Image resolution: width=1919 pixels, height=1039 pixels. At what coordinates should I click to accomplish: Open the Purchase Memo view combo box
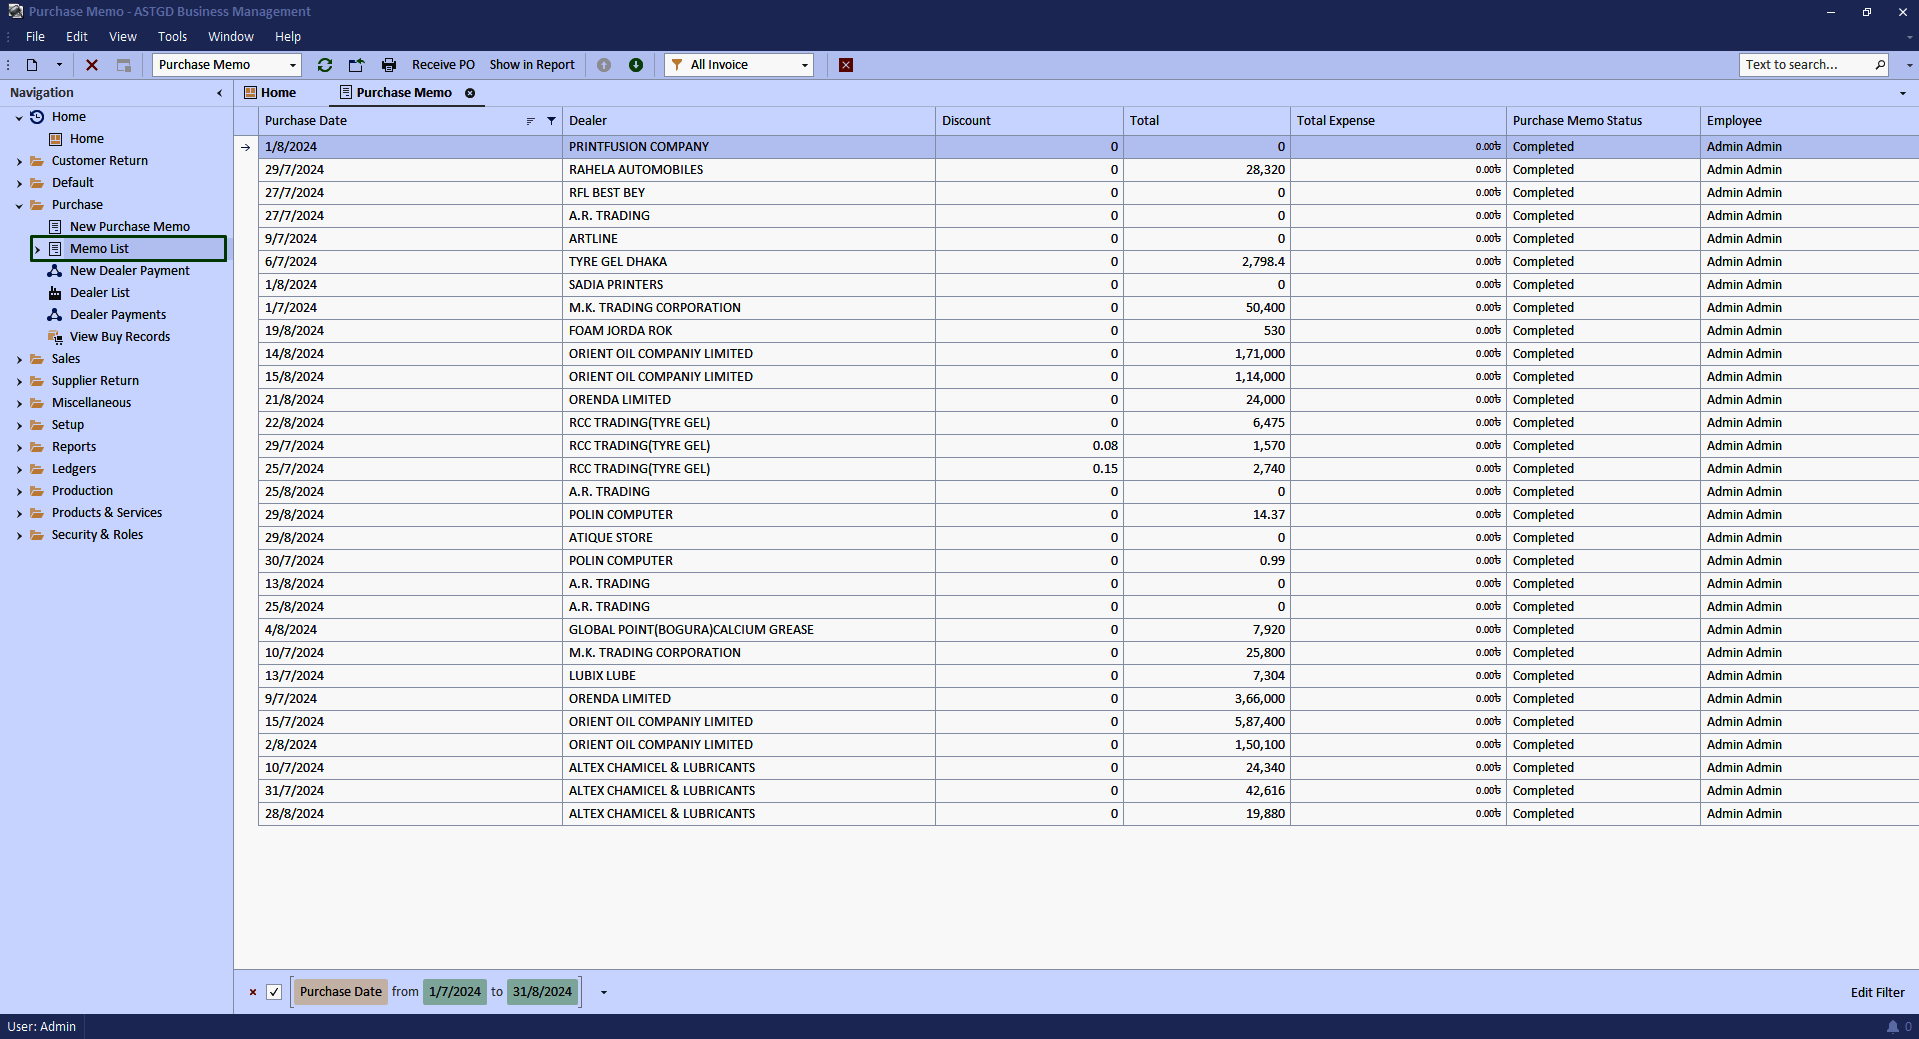292,65
